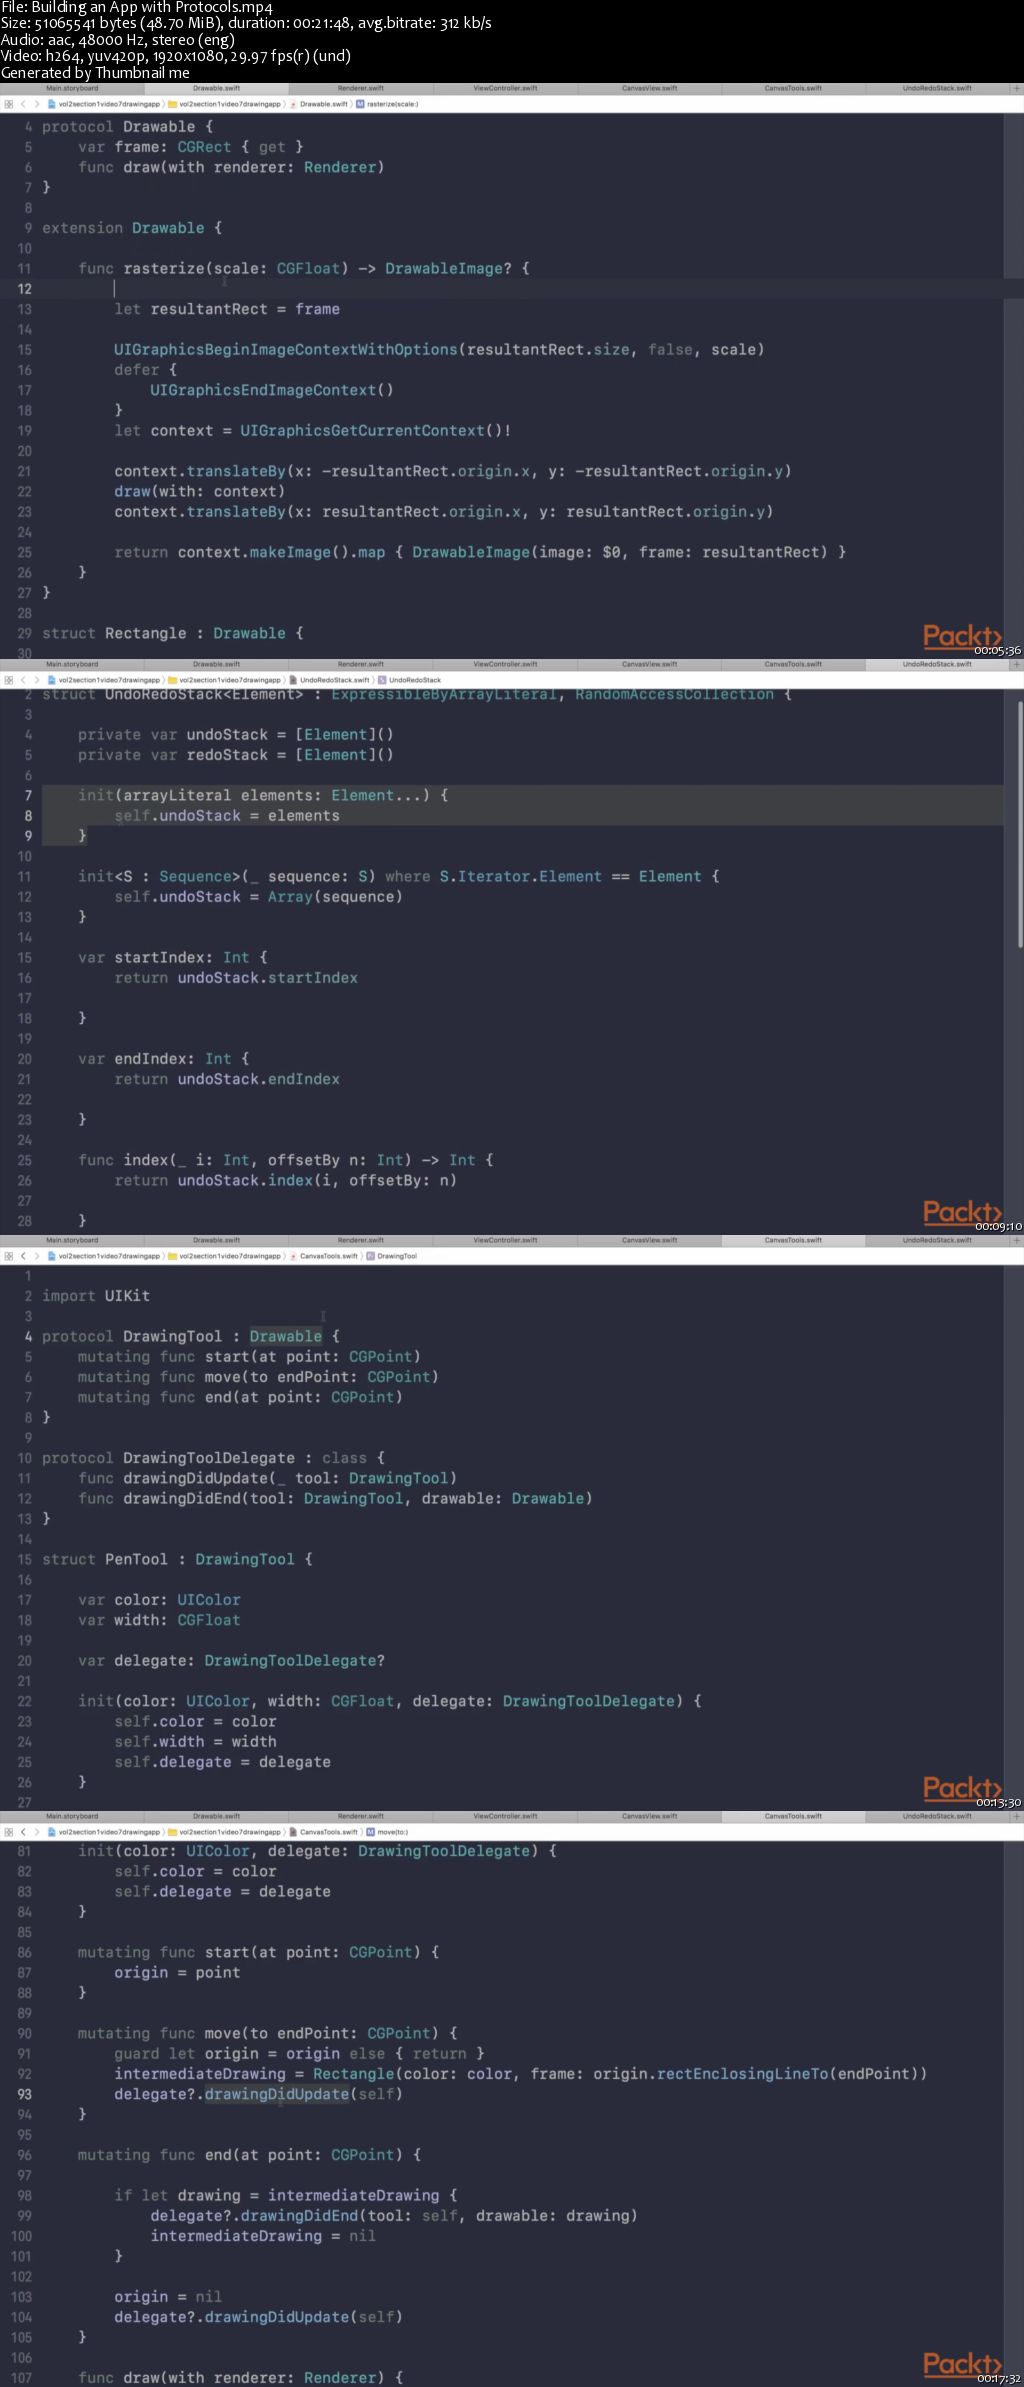Open move(to:) jump bar symbol dropdown

393,1832
